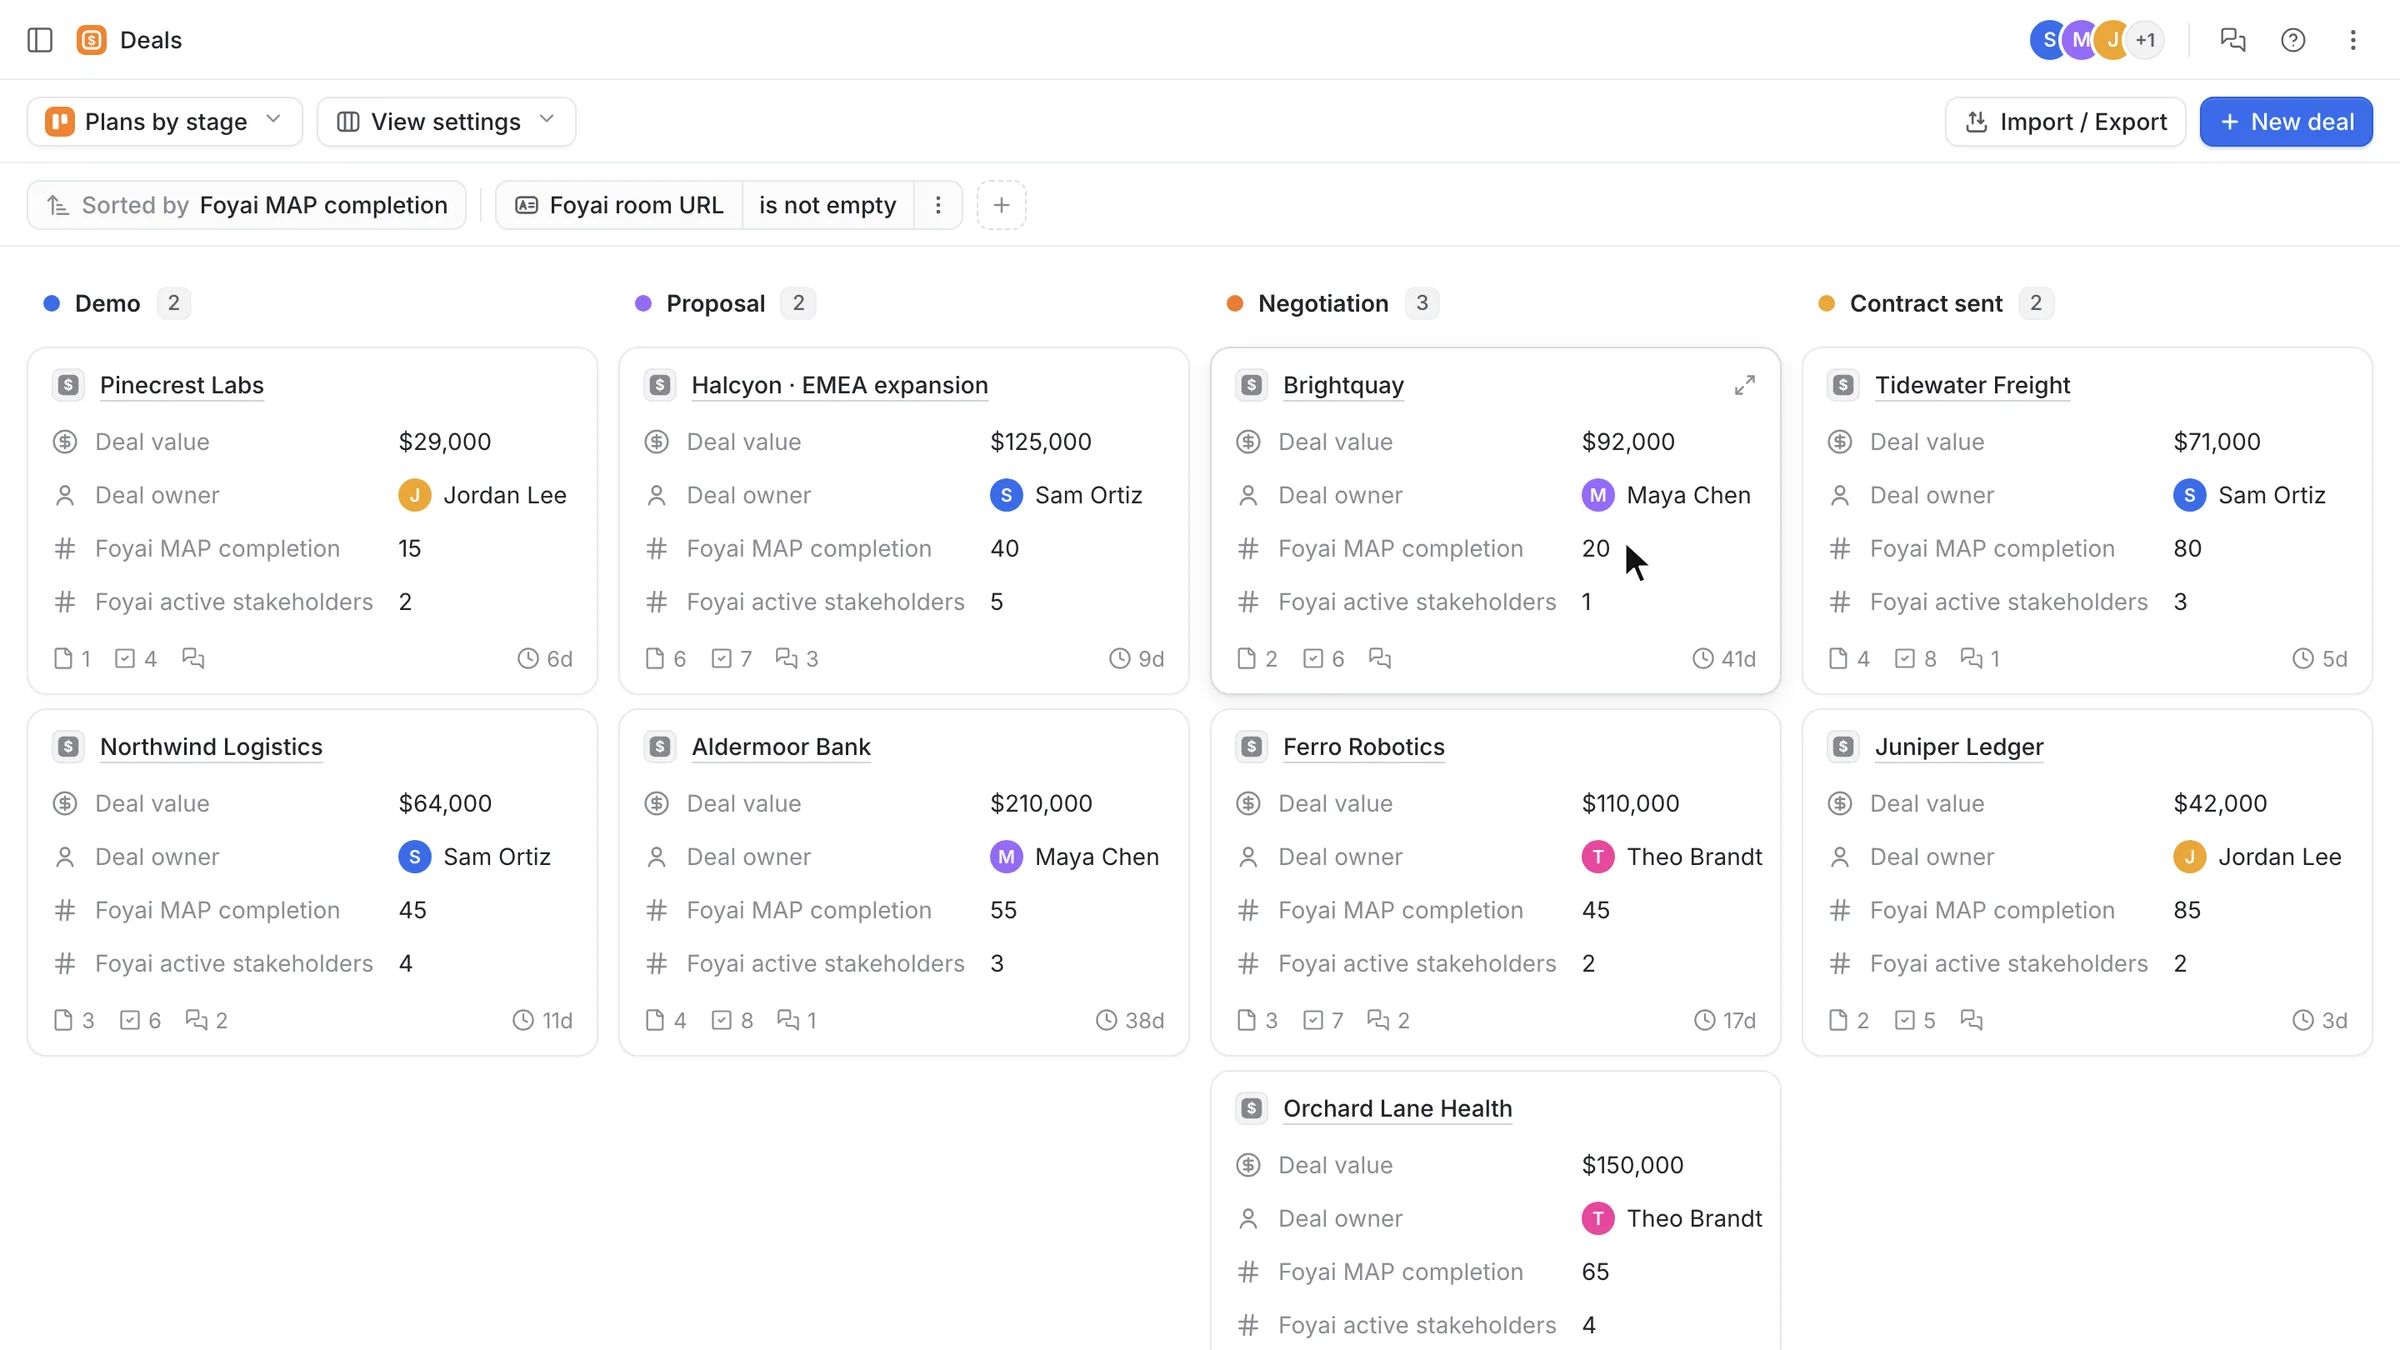
Task: Click the Tidewater Freight deal title
Action: (1972, 385)
